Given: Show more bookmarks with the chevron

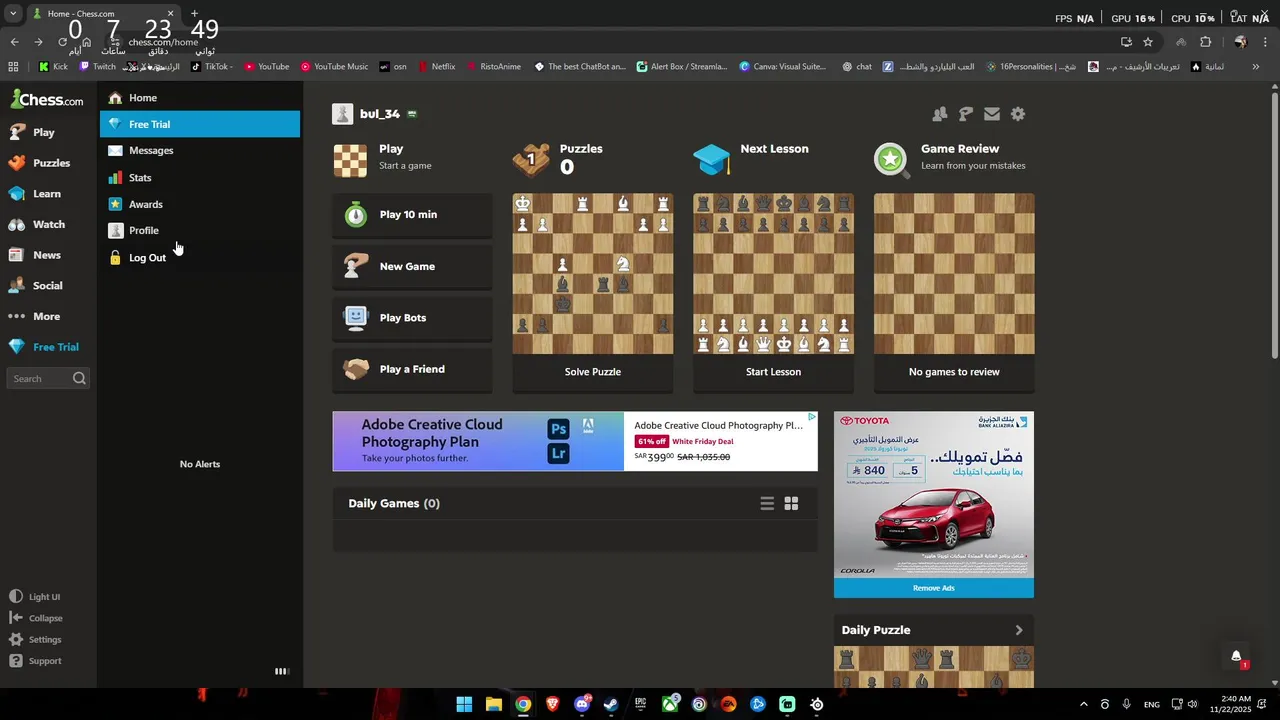Looking at the screenshot, I should tap(1256, 67).
